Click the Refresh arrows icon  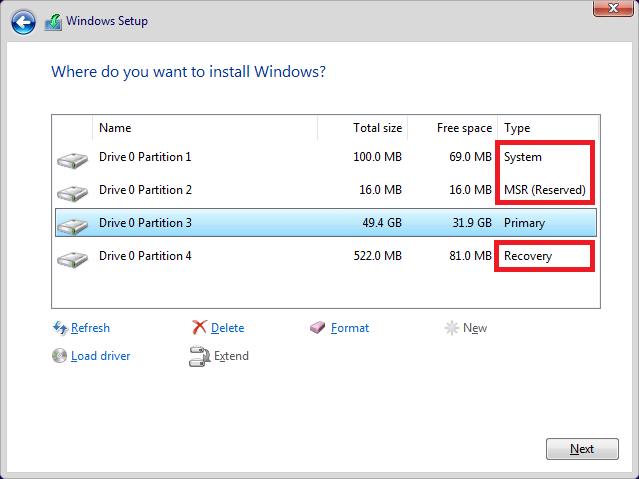(x=60, y=328)
